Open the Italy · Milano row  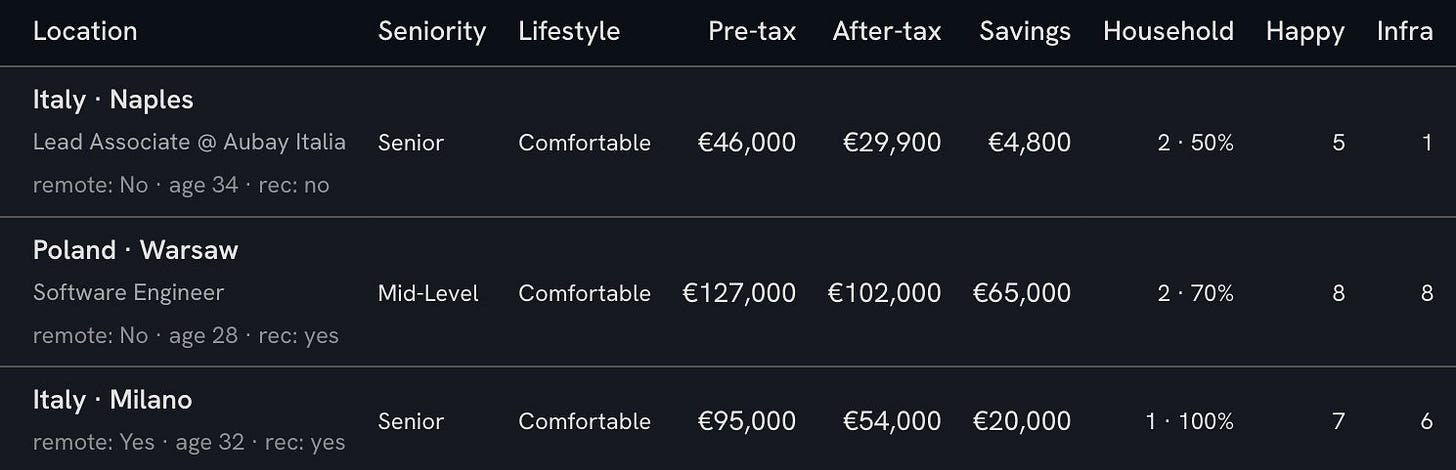click(x=728, y=419)
